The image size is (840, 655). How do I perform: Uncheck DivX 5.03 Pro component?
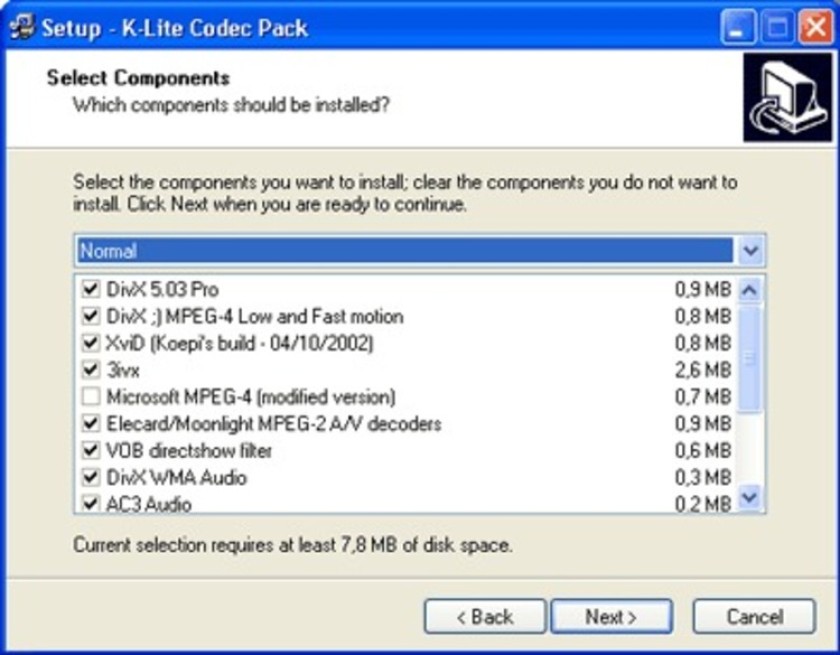tap(91, 289)
